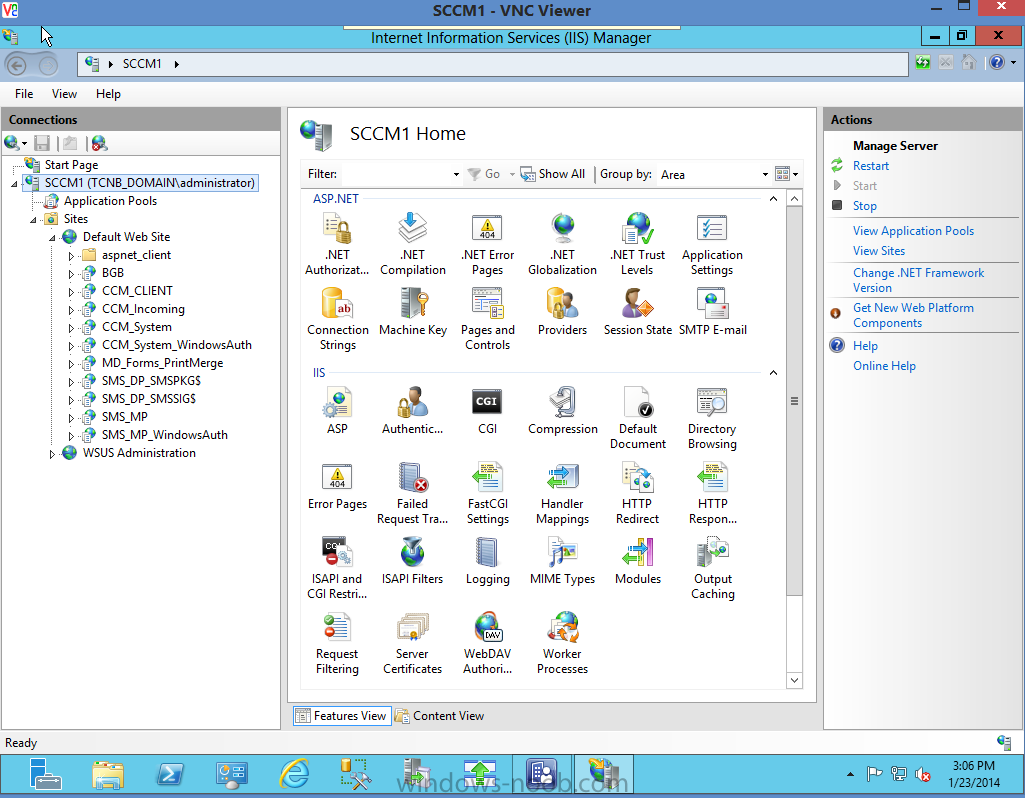Open .NET Globalization feature

[x=562, y=244]
